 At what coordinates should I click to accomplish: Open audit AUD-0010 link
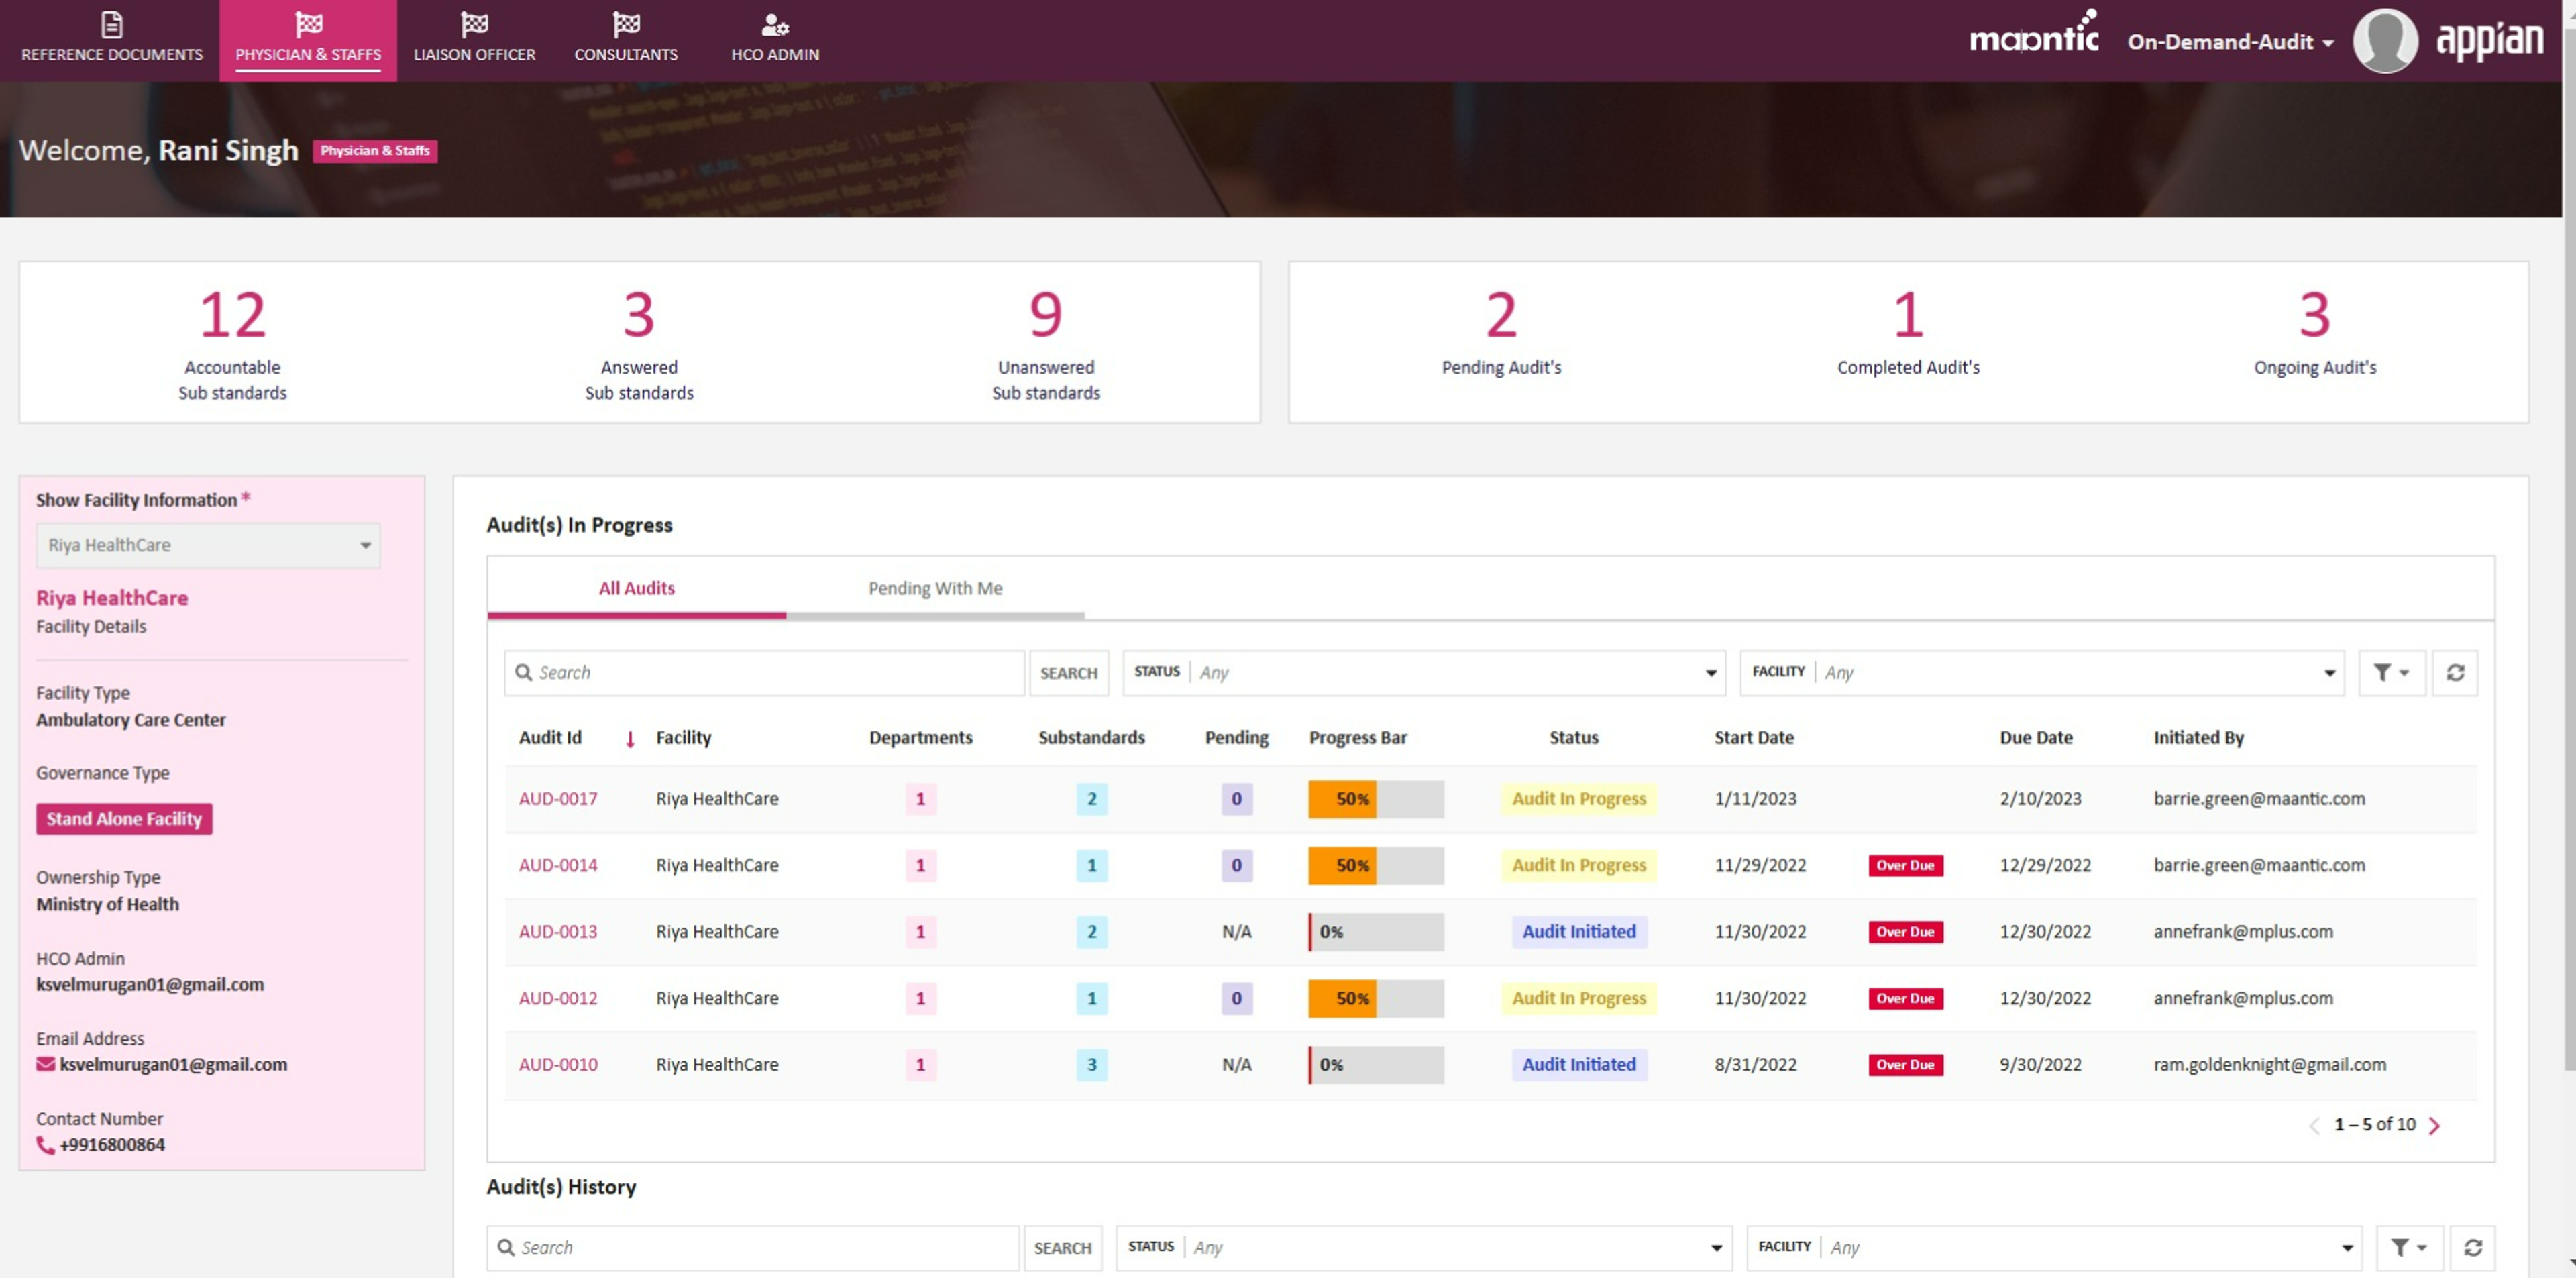coord(558,1064)
